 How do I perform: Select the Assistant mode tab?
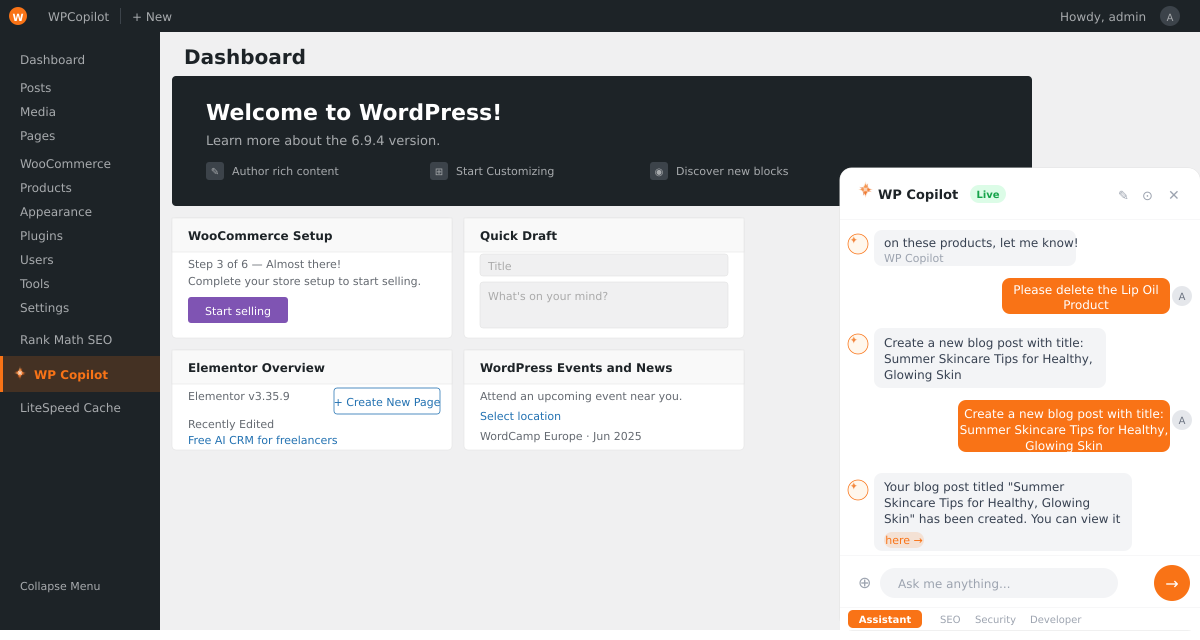tap(885, 619)
